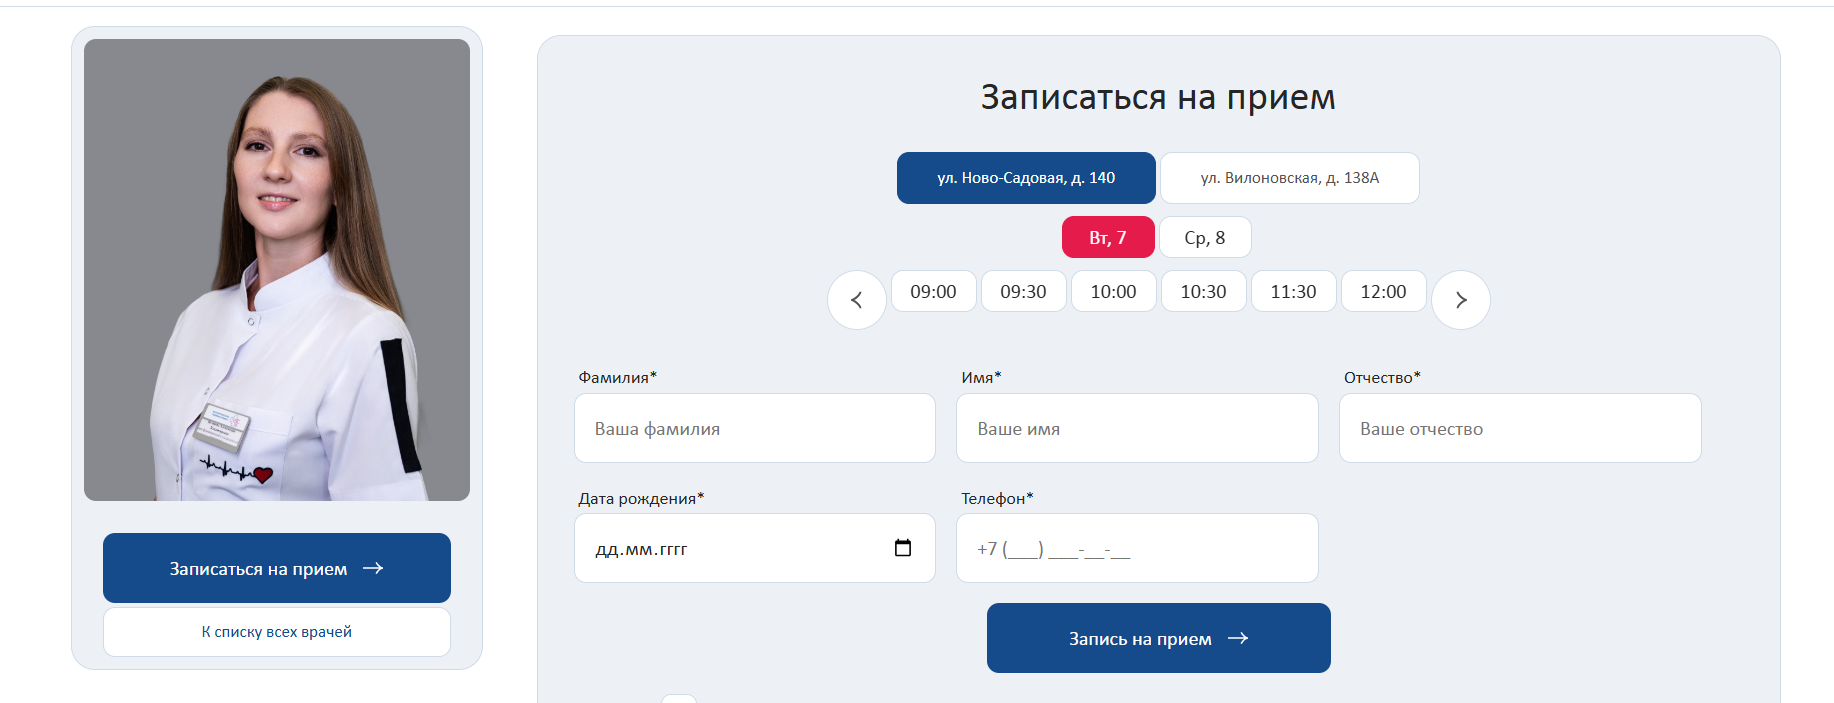Open the calendar picker in birth date field
The width and height of the screenshot is (1834, 703).
tap(903, 548)
